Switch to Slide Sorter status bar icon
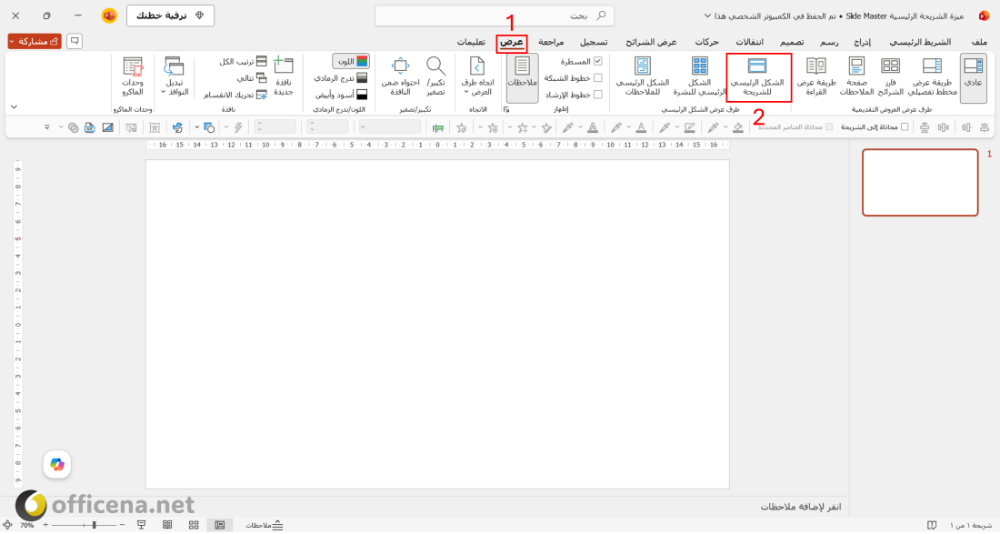 [194, 525]
